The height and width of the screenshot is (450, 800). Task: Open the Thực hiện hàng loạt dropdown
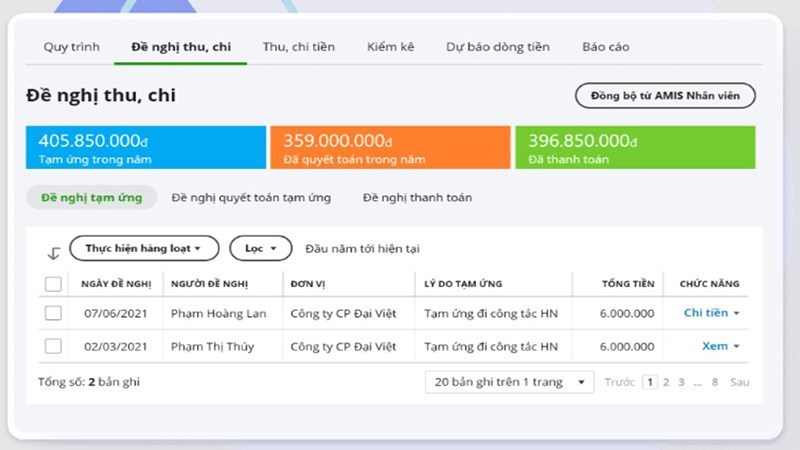(144, 248)
